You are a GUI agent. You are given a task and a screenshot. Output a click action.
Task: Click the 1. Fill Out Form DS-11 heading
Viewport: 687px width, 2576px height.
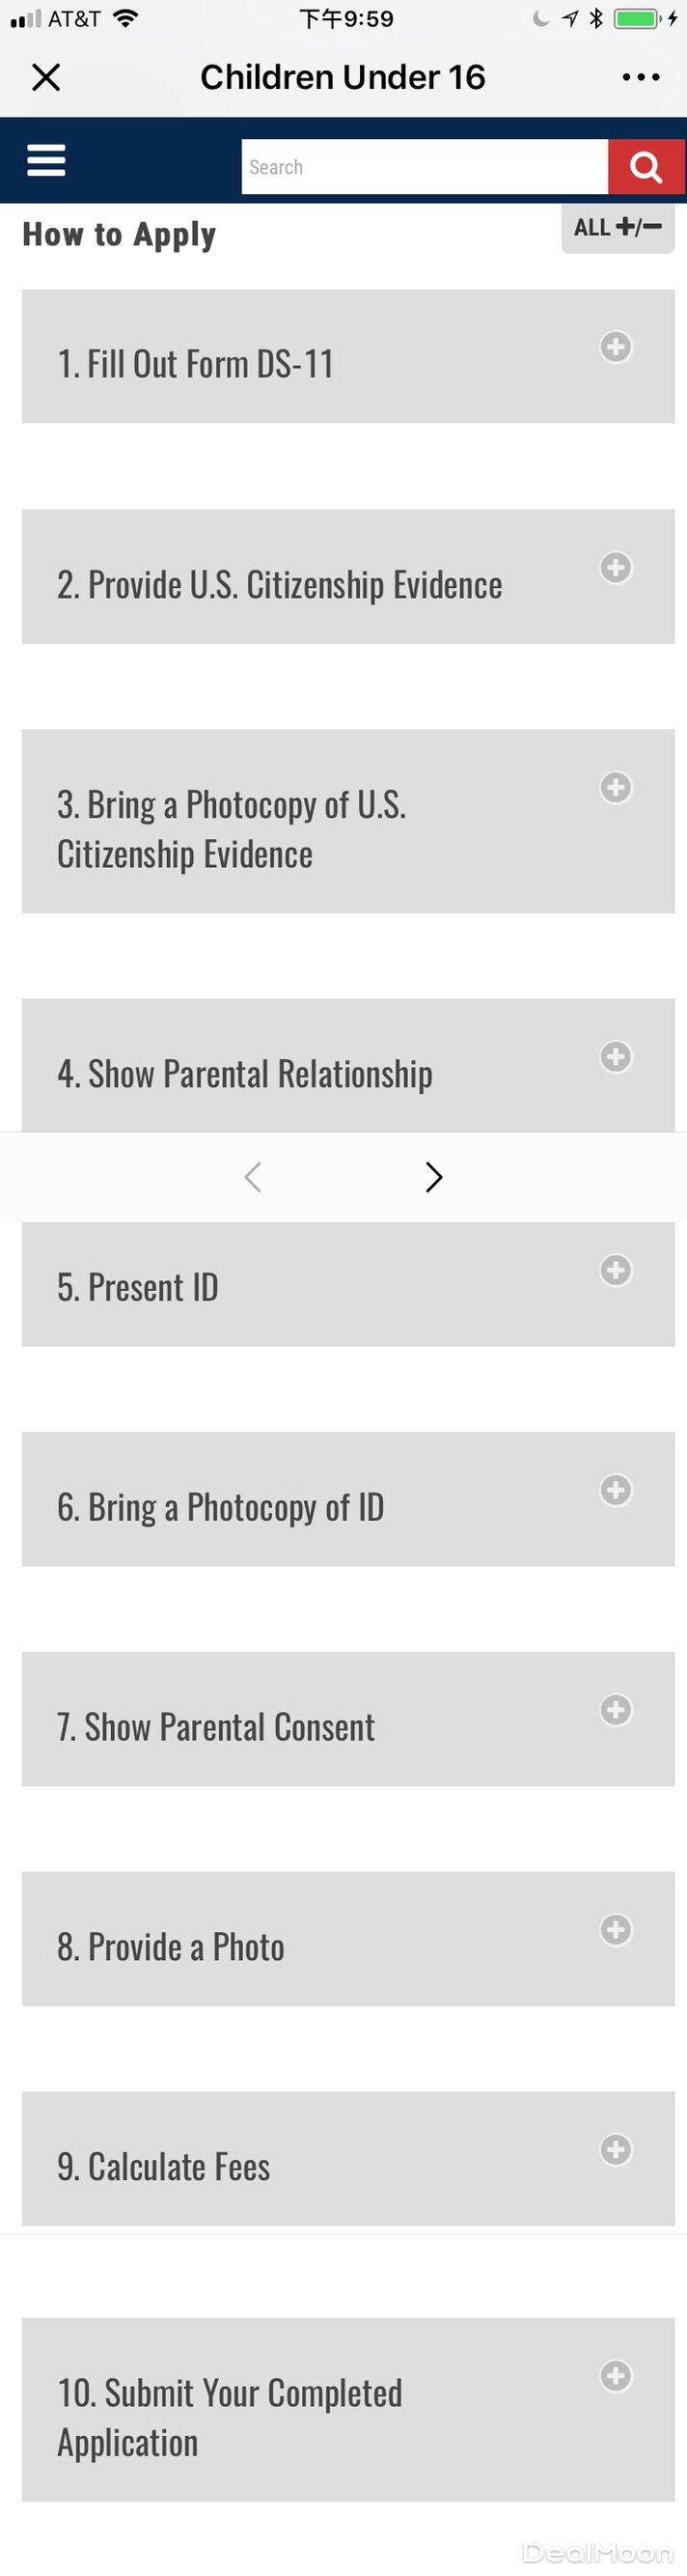coord(195,364)
